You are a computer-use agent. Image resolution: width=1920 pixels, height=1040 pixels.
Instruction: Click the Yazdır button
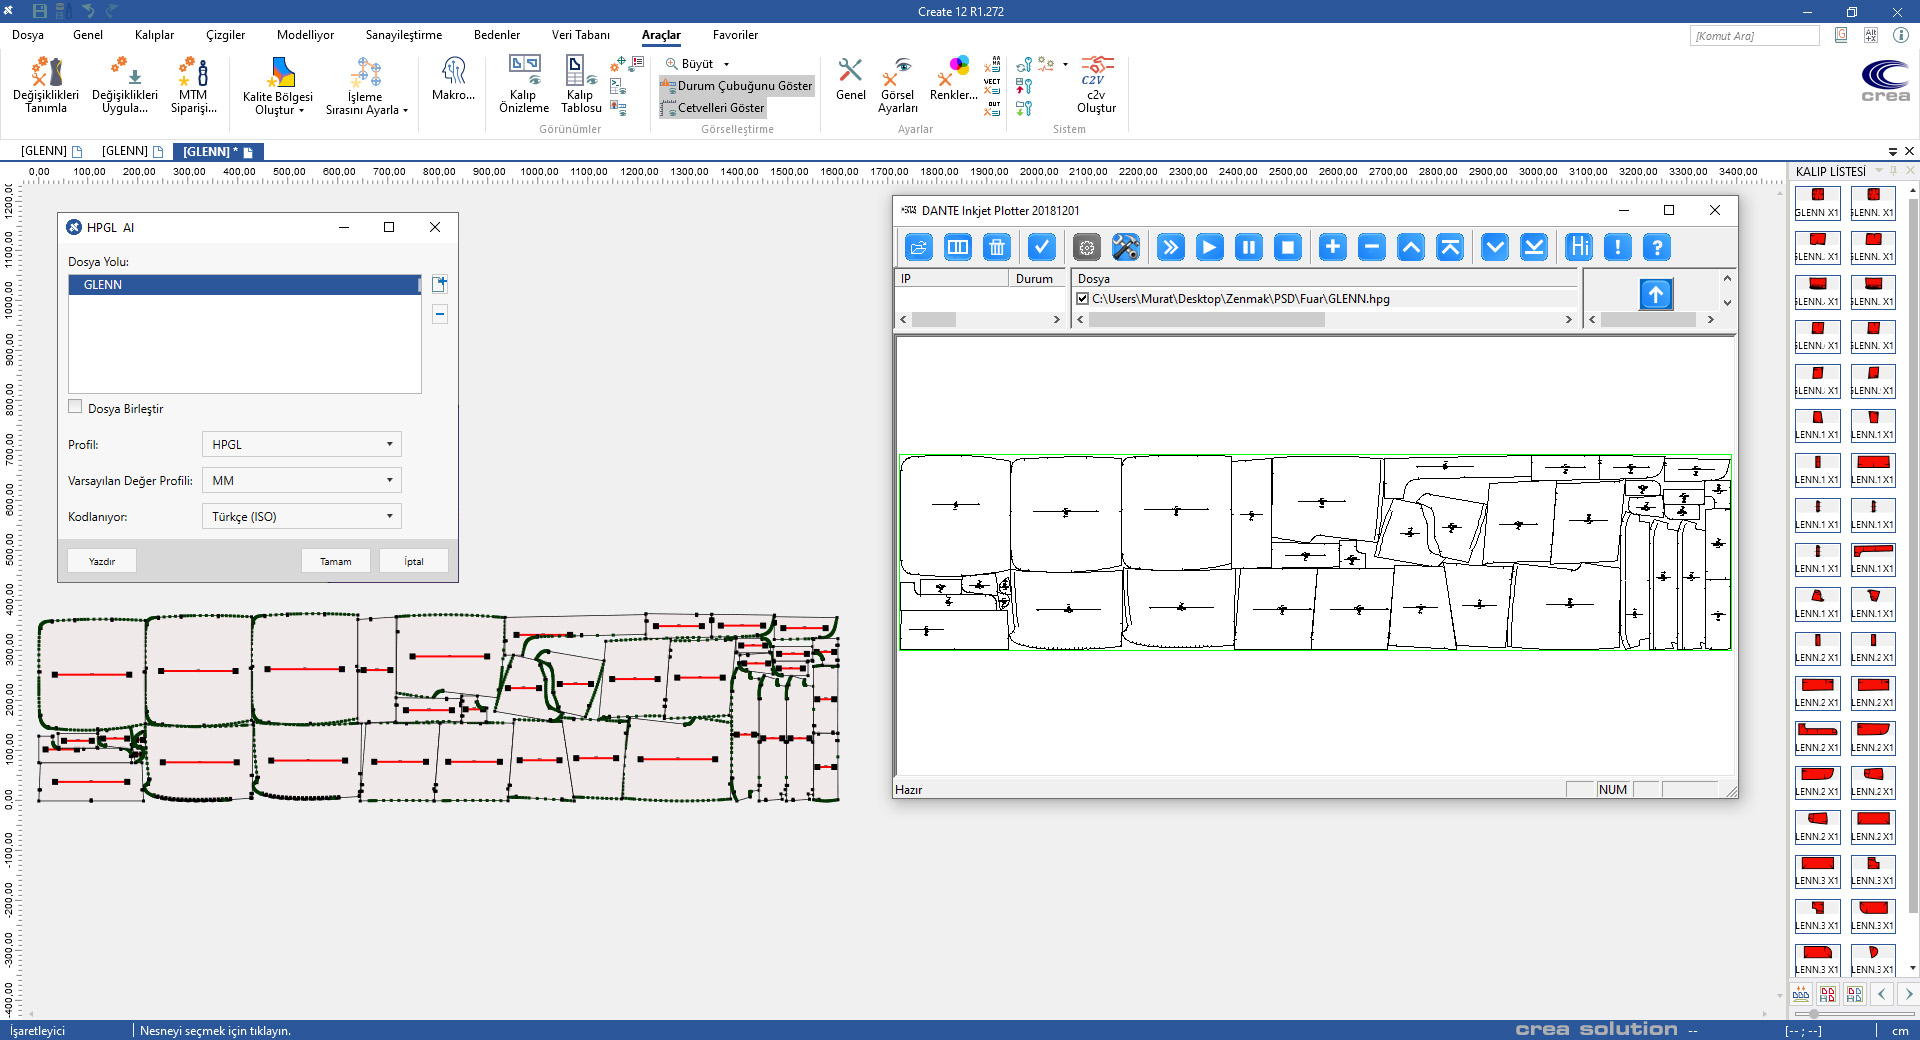(102, 561)
